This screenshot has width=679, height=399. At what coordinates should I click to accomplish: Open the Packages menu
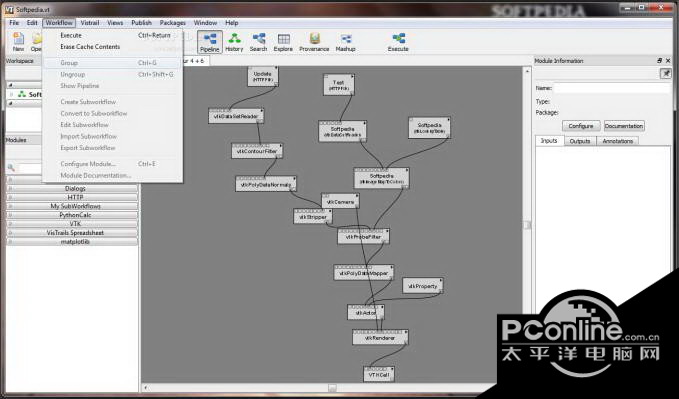click(172, 23)
